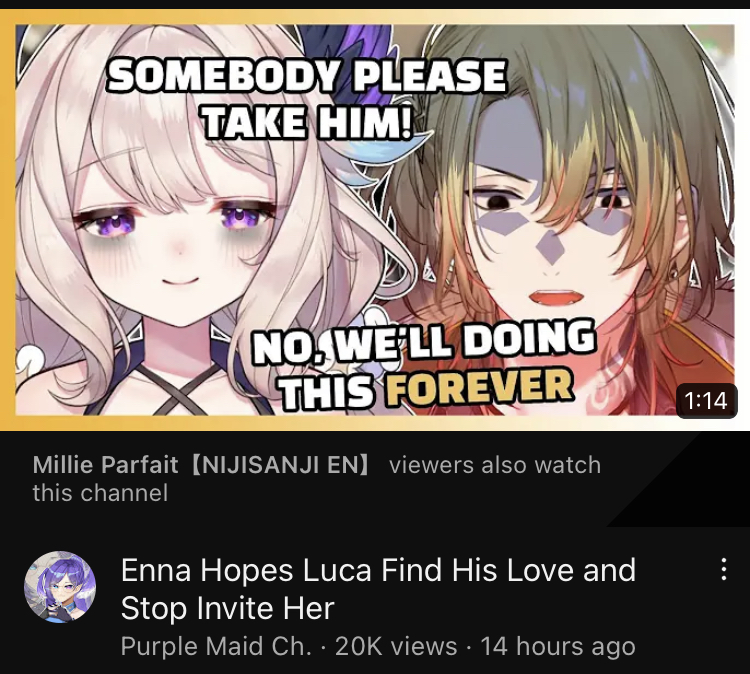The image size is (750, 674).
Task: Click the Millie Parfait【NIJISANJI EN】 label
Action: coord(201,465)
